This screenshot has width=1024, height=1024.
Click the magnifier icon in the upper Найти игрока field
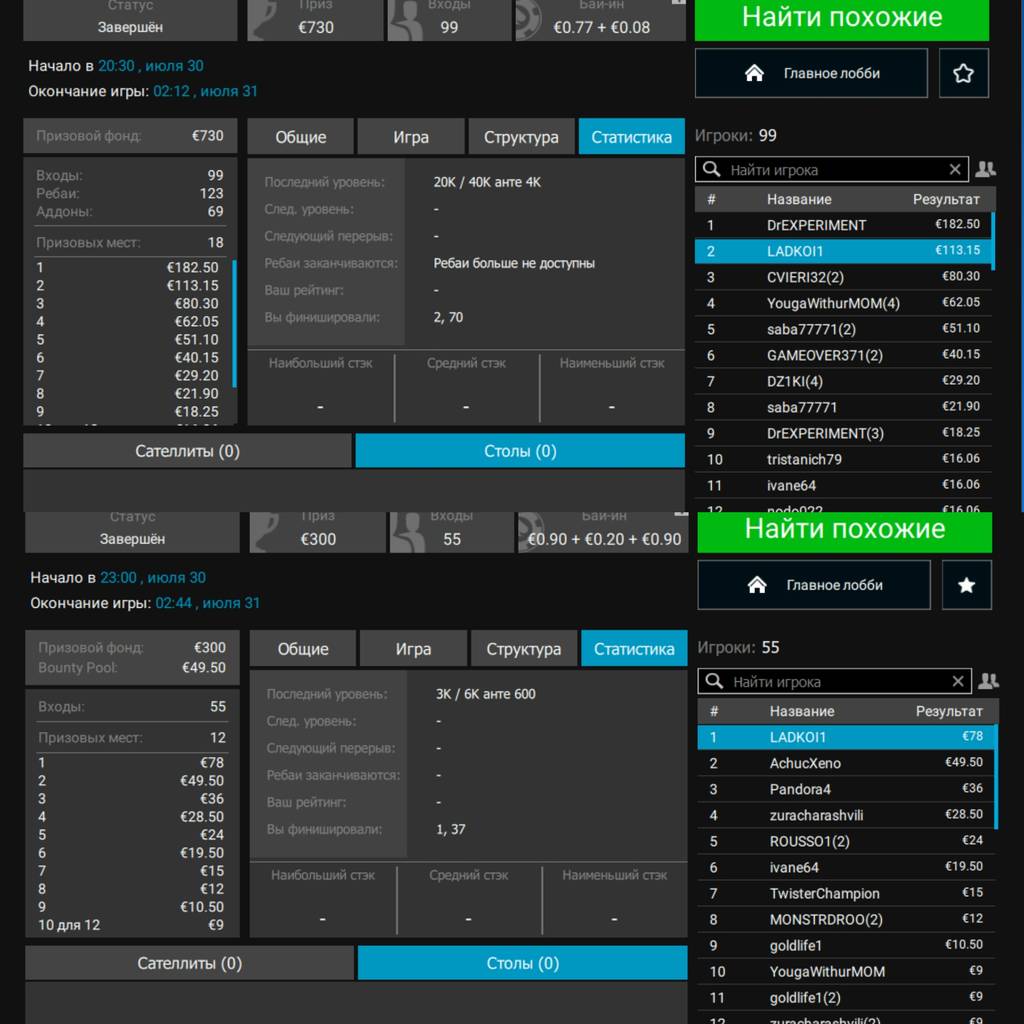(711, 170)
